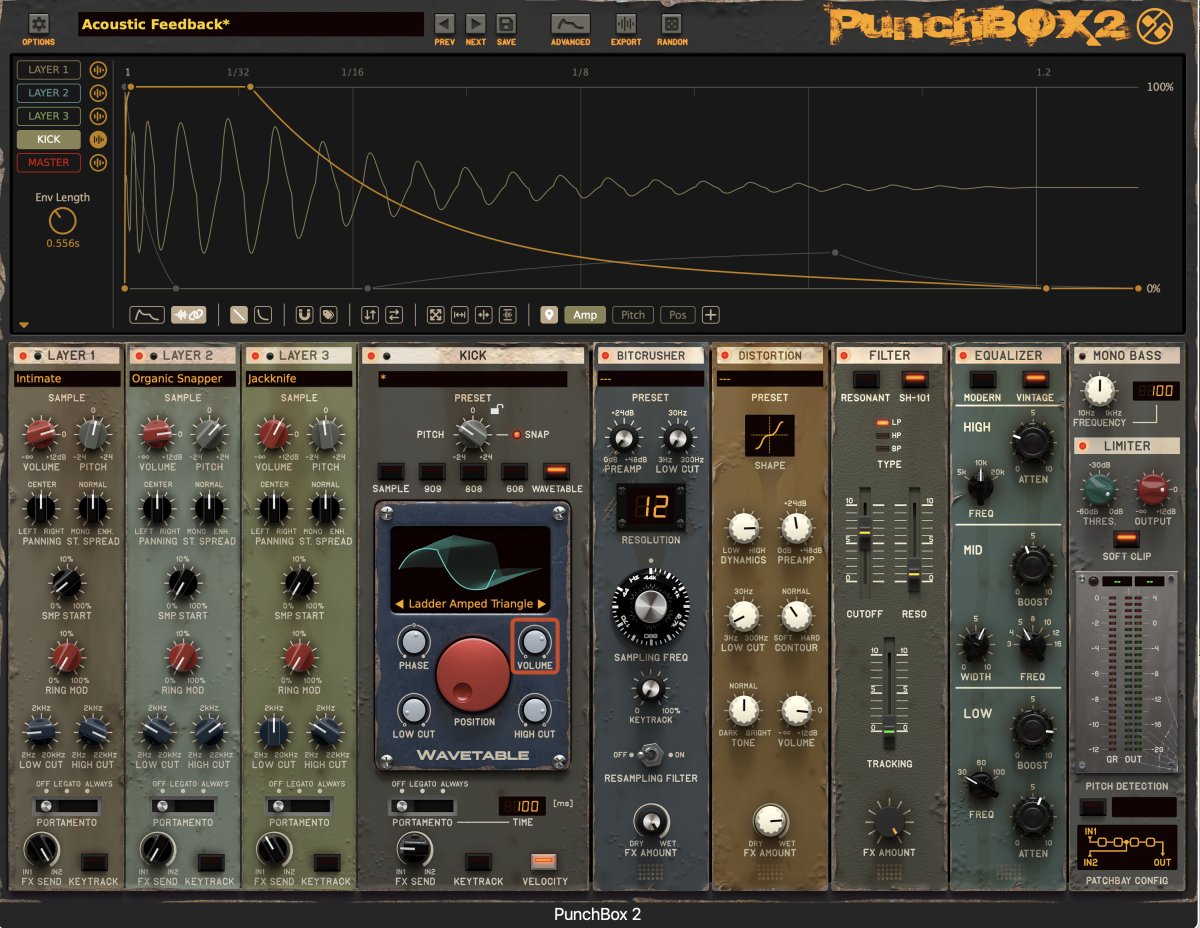
Task: Open the Distortion preset selector
Action: (770, 379)
